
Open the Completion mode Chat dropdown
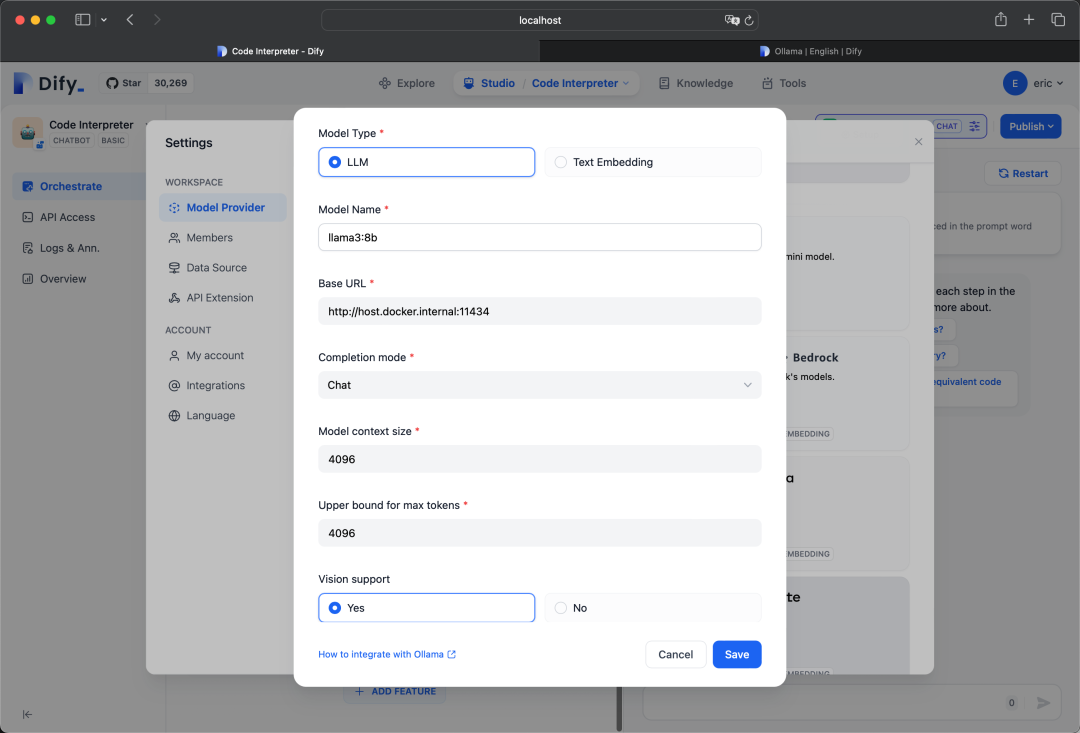(539, 385)
